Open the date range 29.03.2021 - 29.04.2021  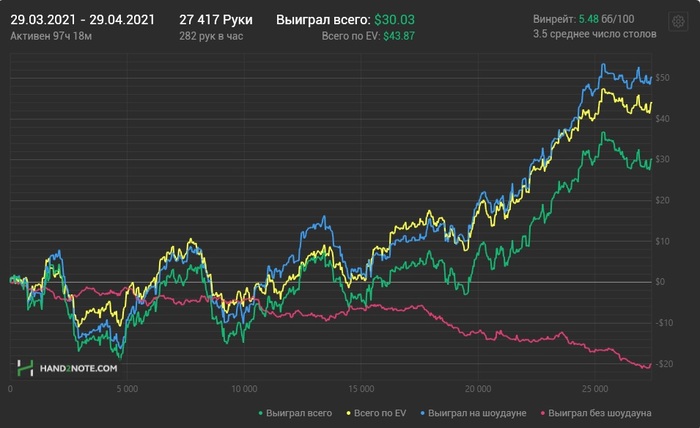tap(82, 19)
